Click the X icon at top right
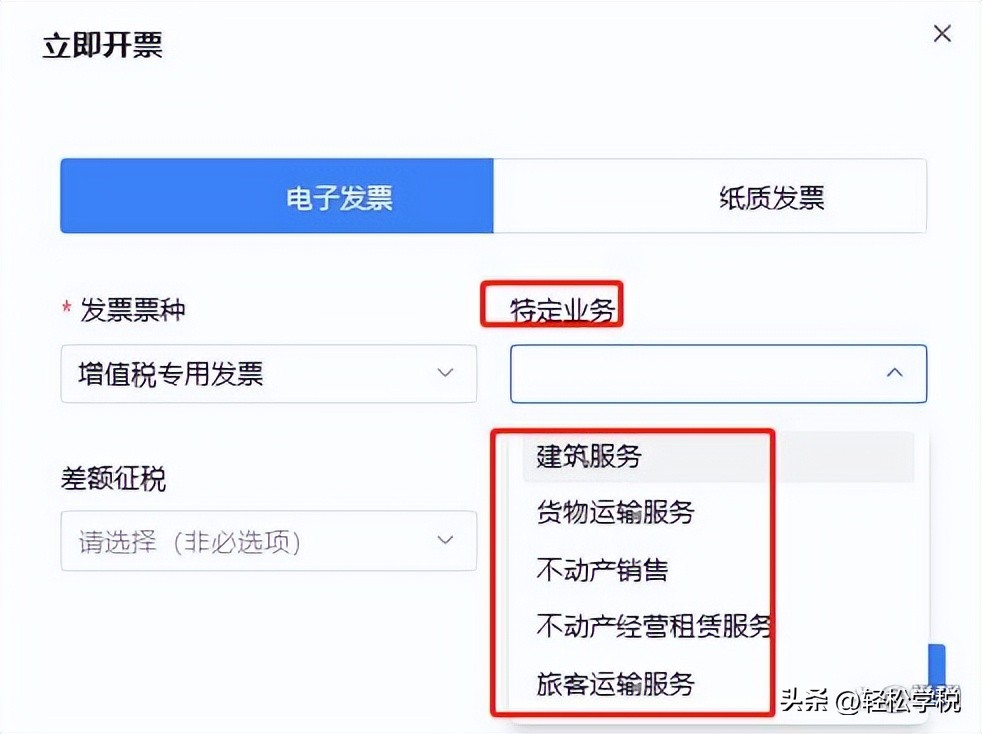 click(x=941, y=33)
